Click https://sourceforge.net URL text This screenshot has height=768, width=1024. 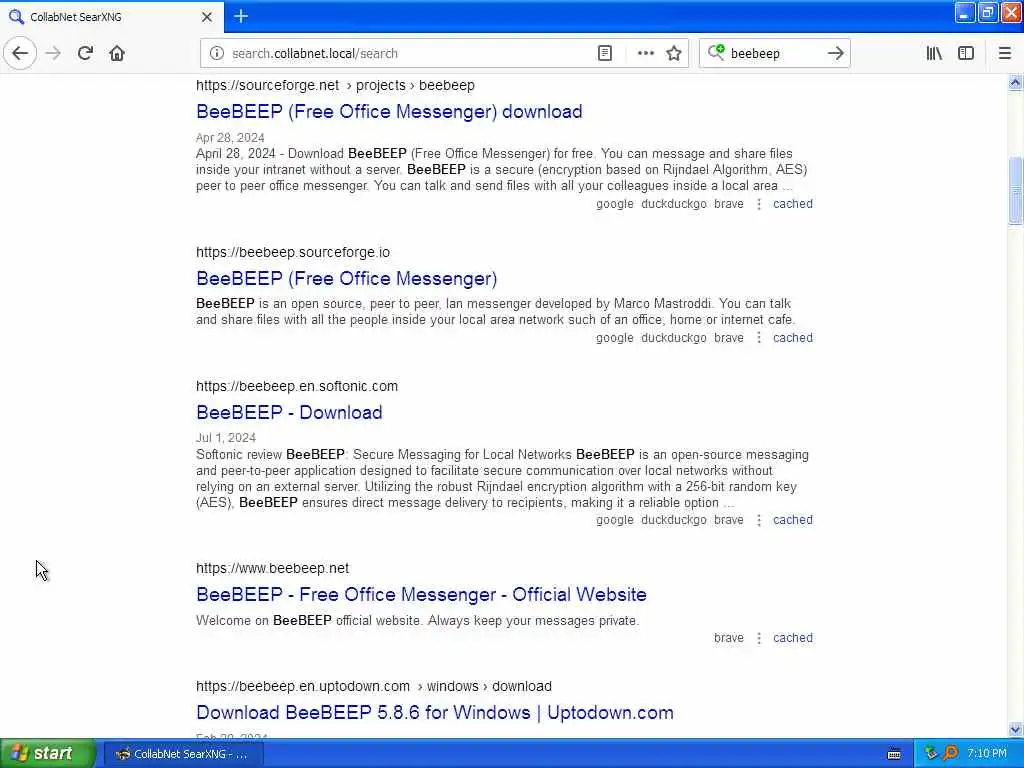[267, 86]
